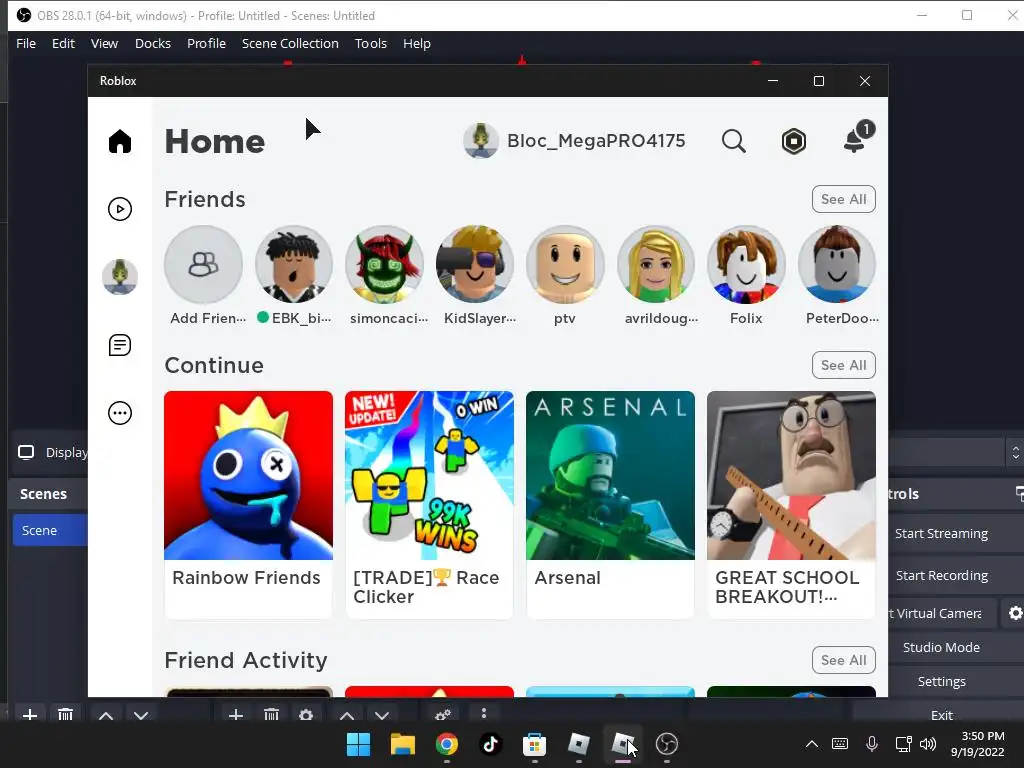
Task: Click See All next to Friends
Action: coord(844,199)
